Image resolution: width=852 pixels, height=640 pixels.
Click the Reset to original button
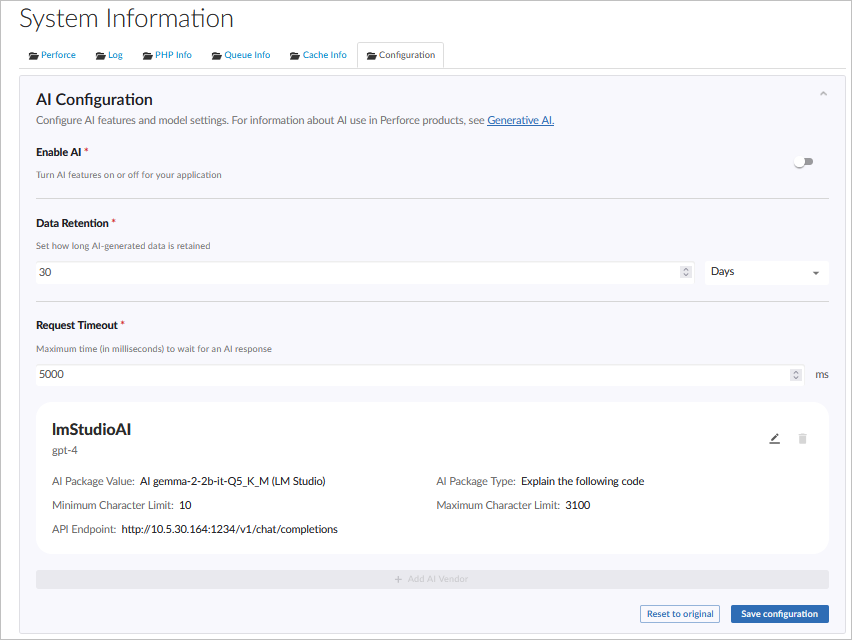click(x=679, y=614)
